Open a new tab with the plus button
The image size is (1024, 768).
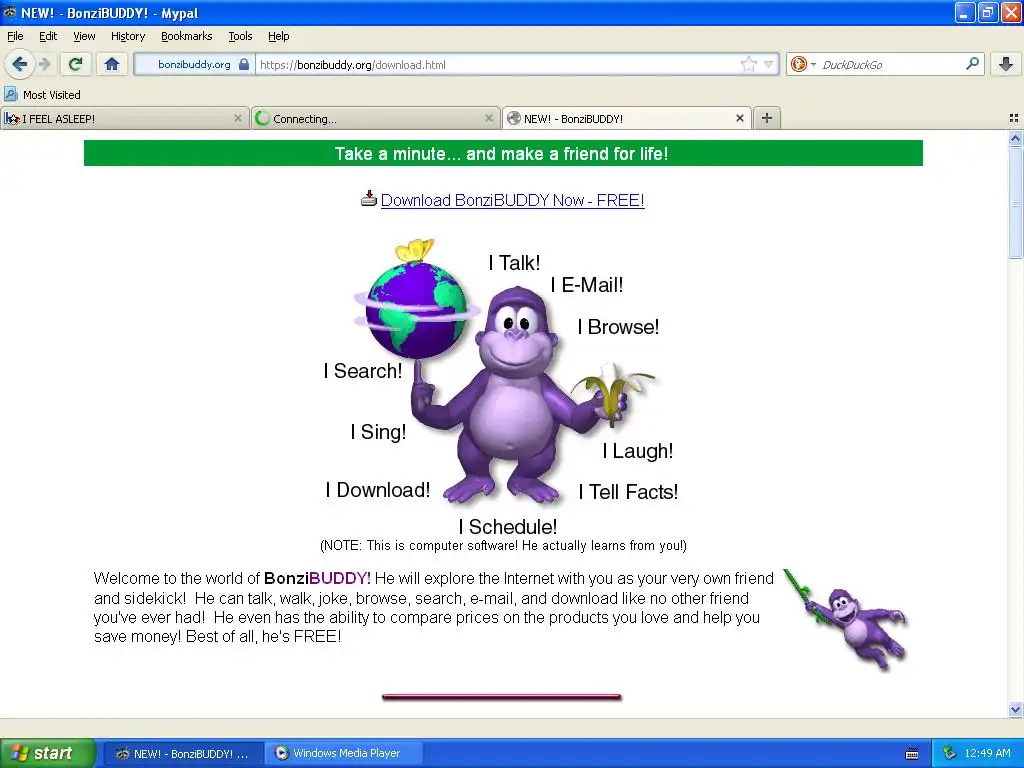tap(767, 118)
